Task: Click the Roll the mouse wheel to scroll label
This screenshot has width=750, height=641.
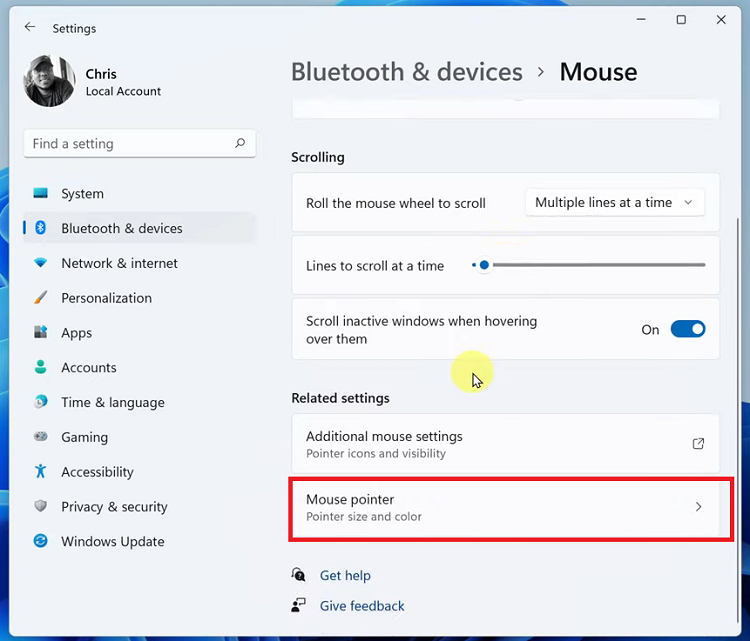Action: pos(396,203)
